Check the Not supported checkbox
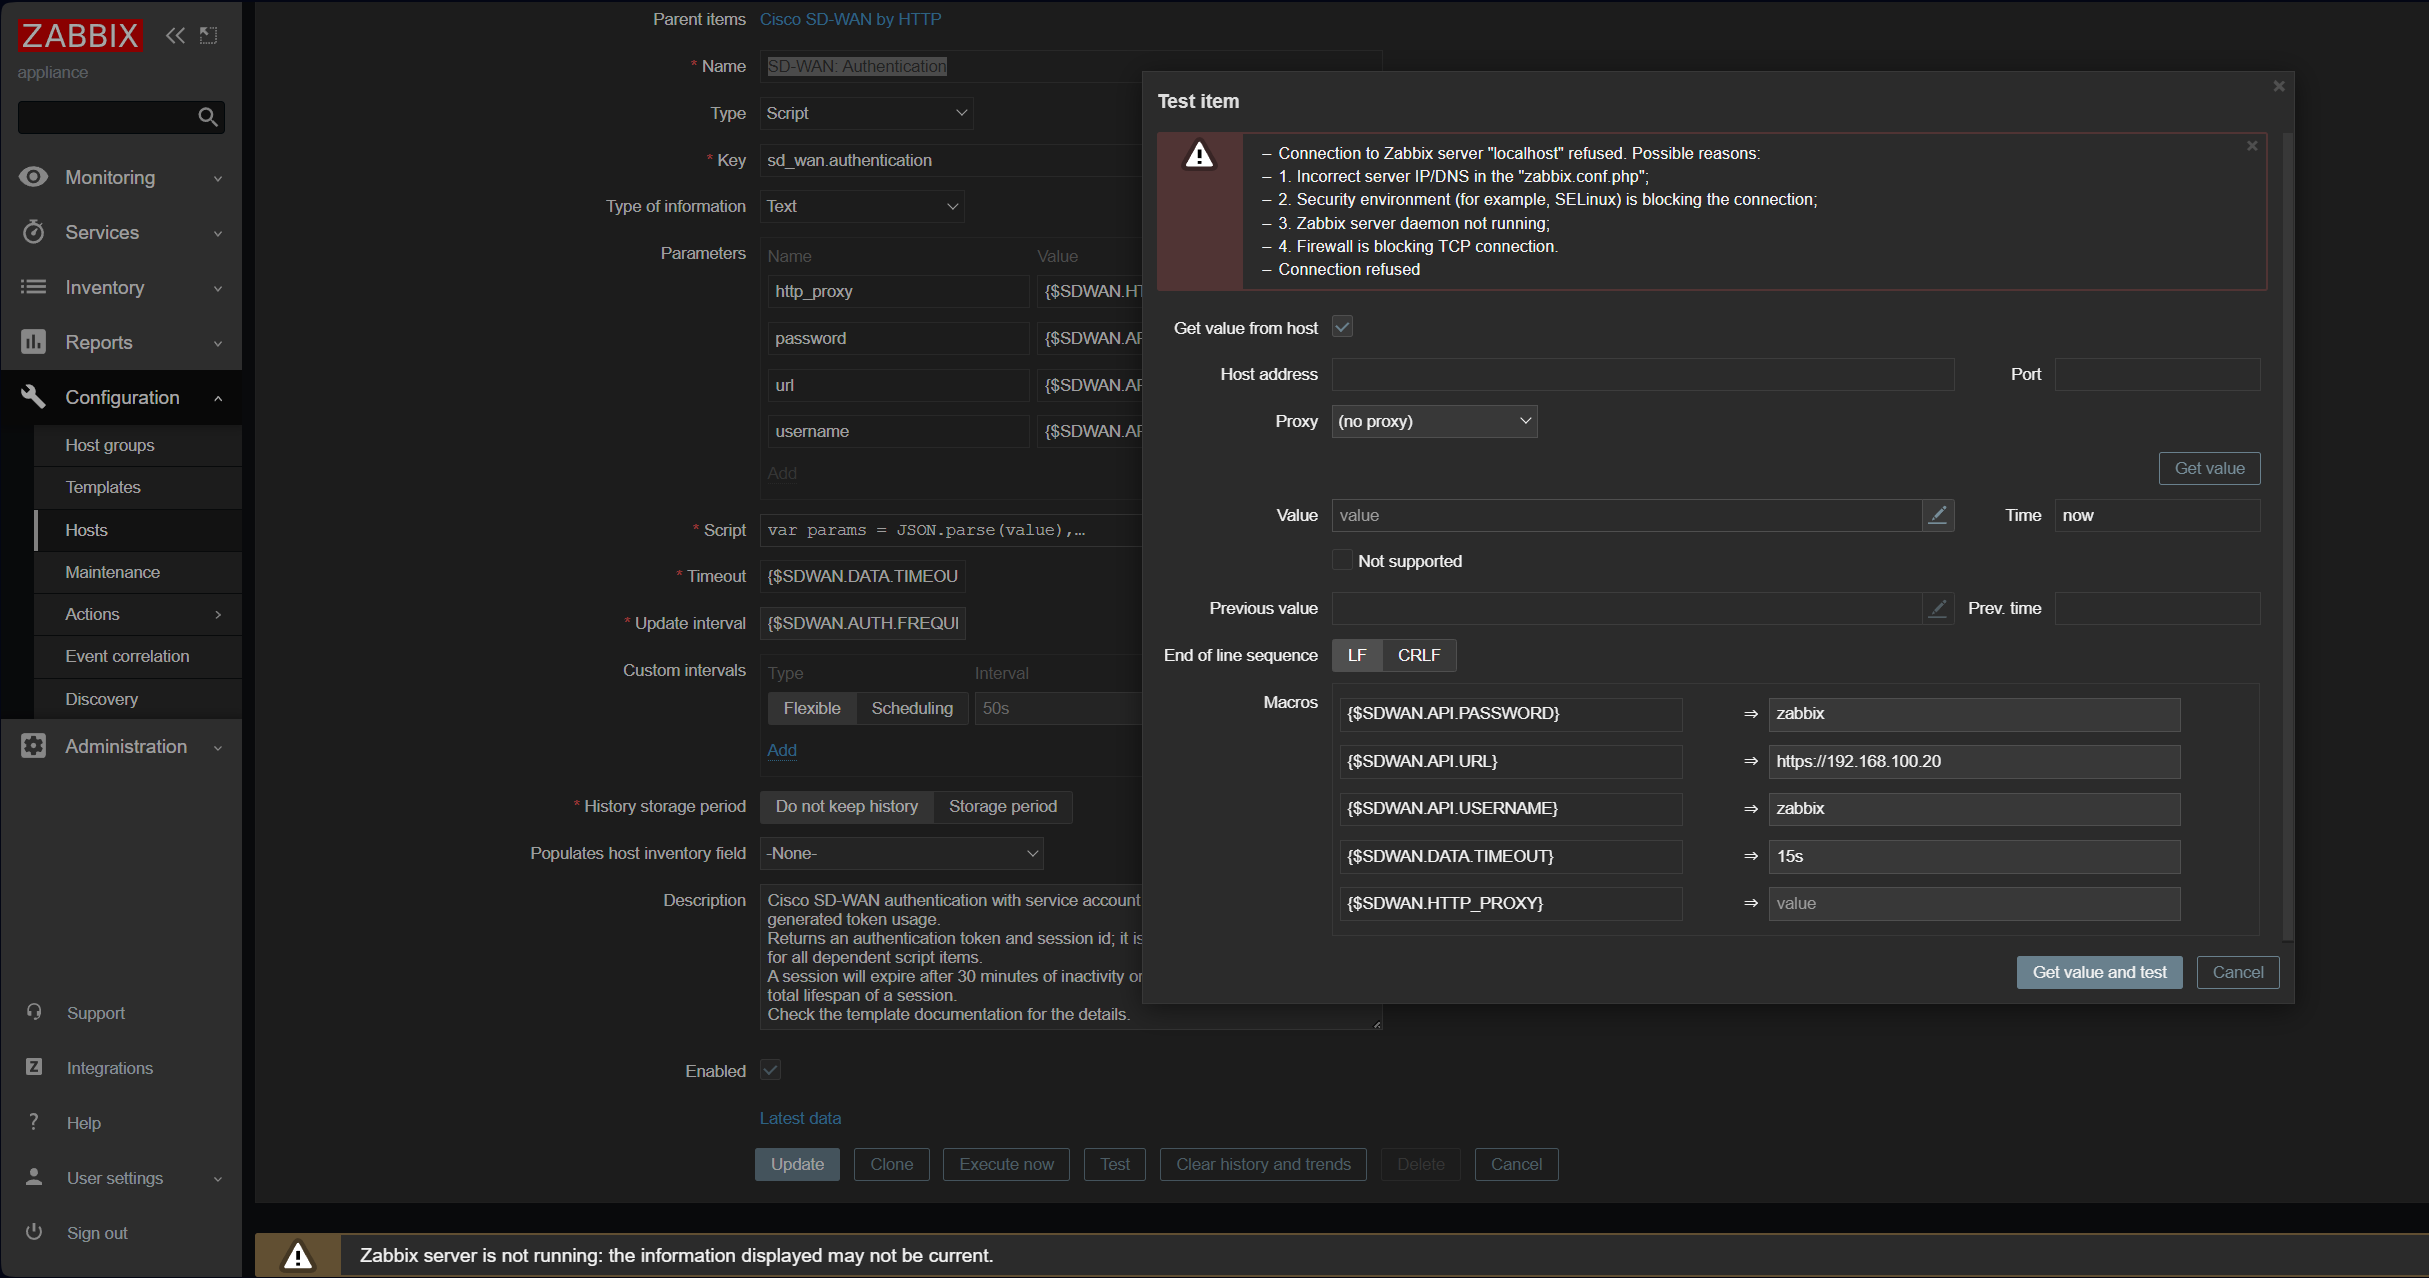 tap(1342, 561)
